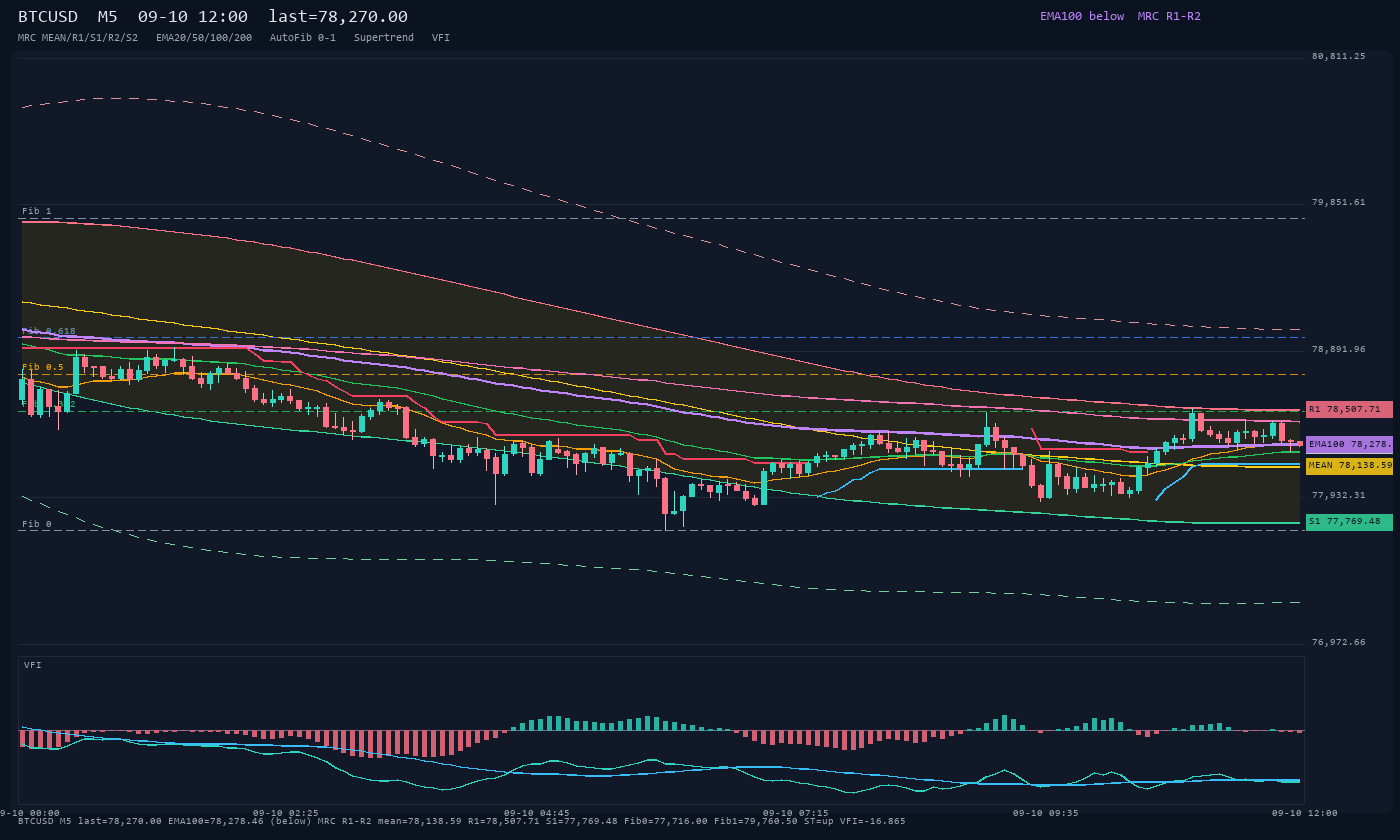This screenshot has height=840, width=1400.
Task: Click the "Supertrend" legend entry
Action: 384,38
